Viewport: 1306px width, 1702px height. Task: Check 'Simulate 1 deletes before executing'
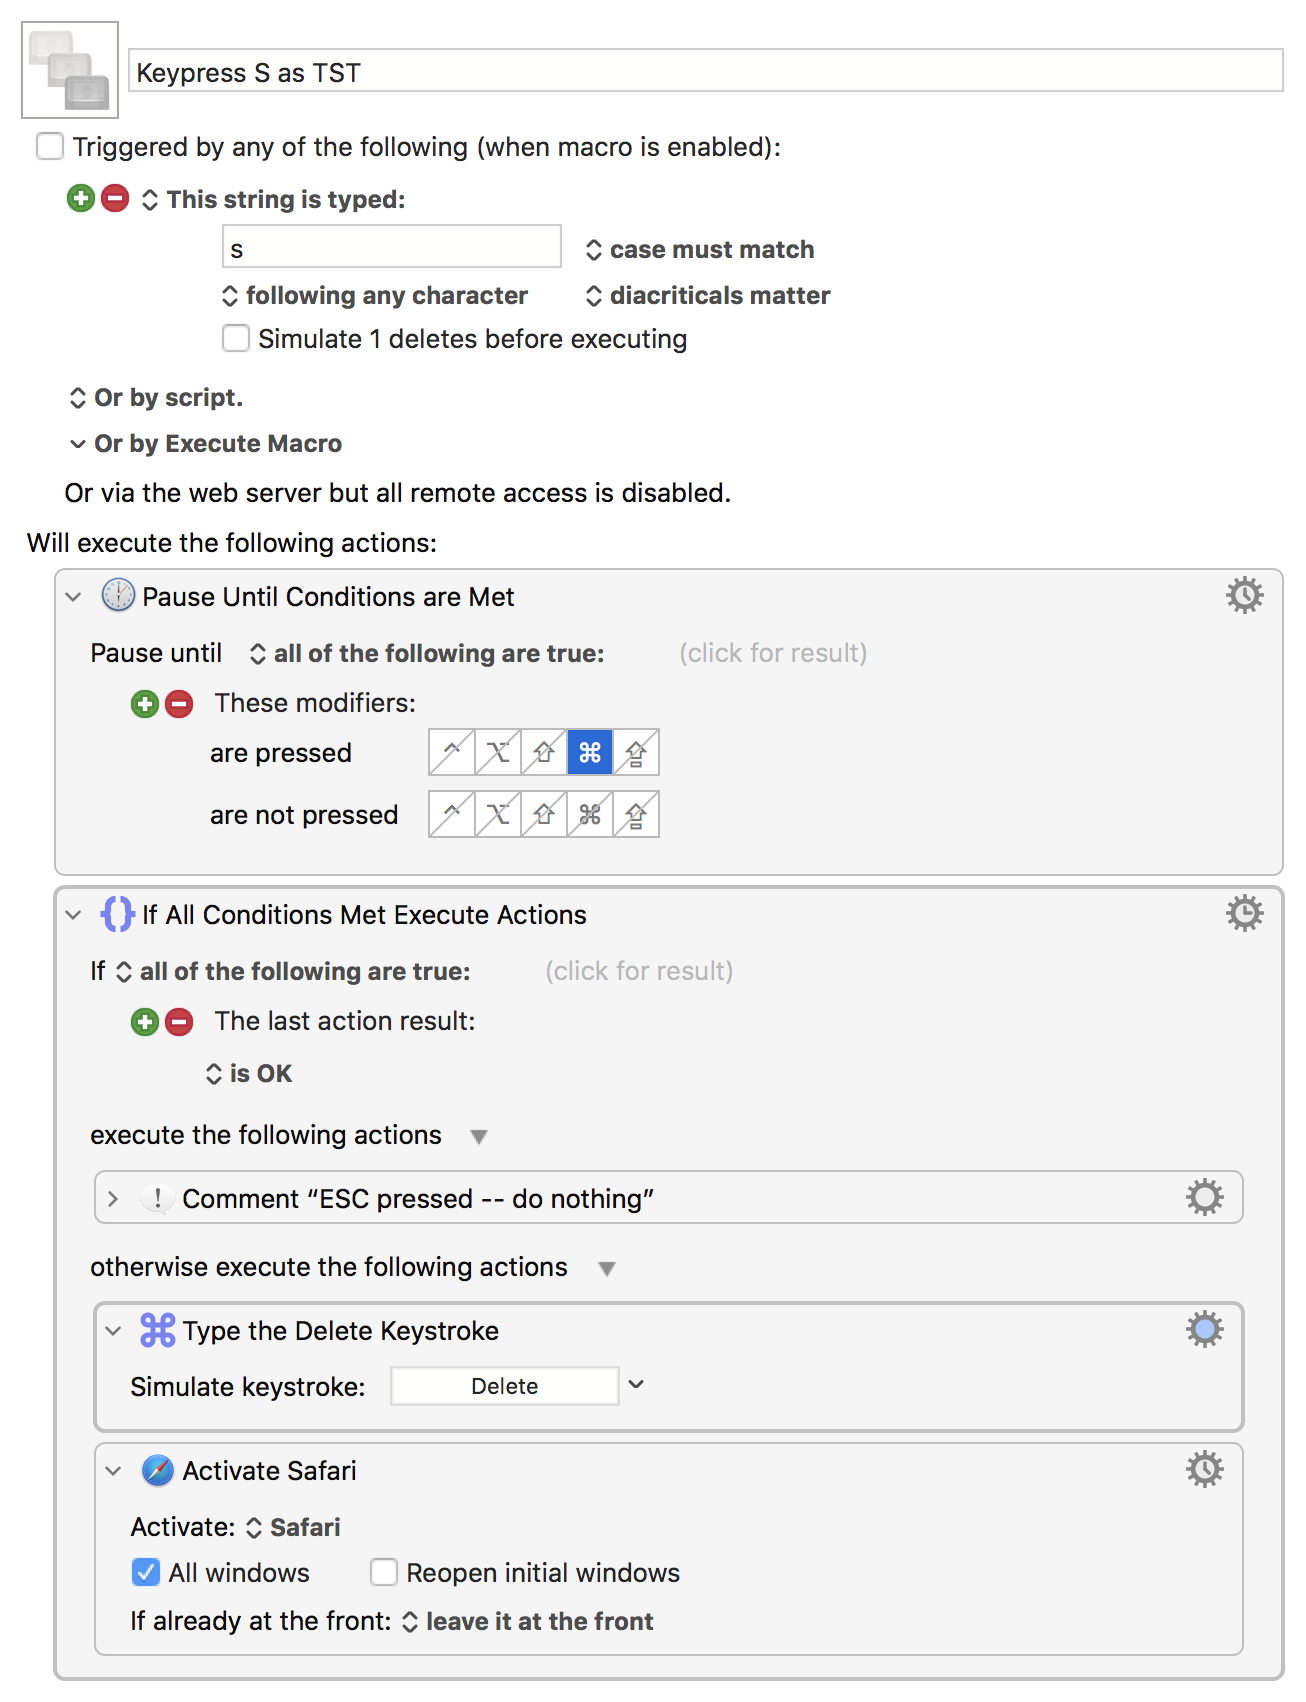pyautogui.click(x=236, y=339)
